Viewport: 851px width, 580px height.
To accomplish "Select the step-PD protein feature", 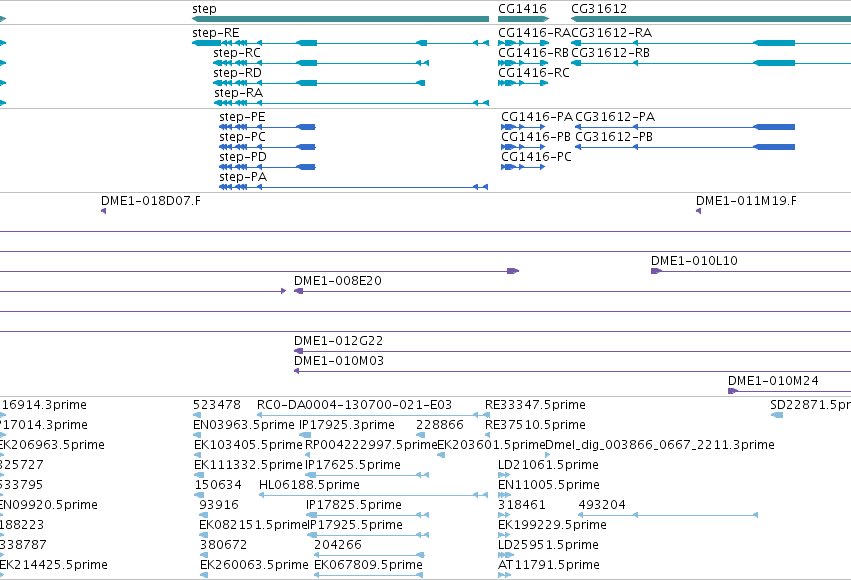I will [x=267, y=167].
